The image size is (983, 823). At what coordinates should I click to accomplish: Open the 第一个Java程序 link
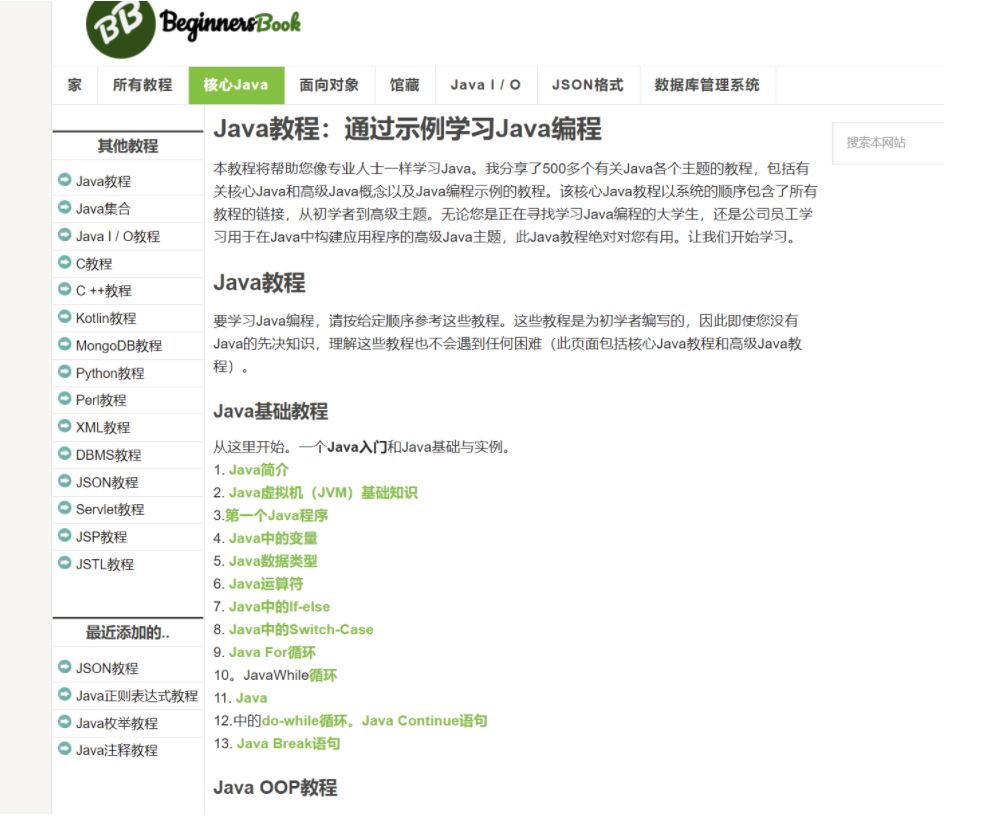coord(276,516)
